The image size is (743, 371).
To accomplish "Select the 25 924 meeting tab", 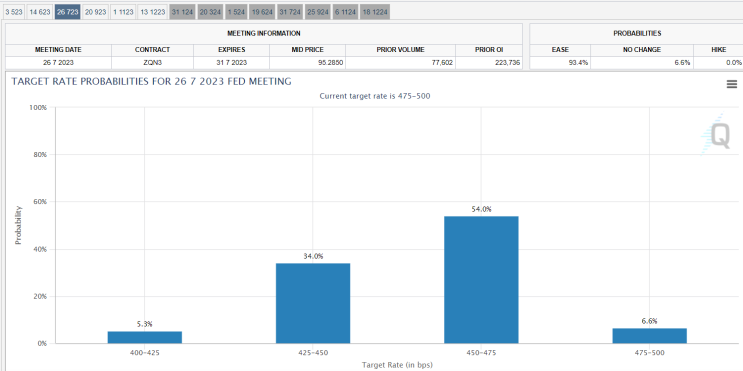I will pyautogui.click(x=317, y=12).
